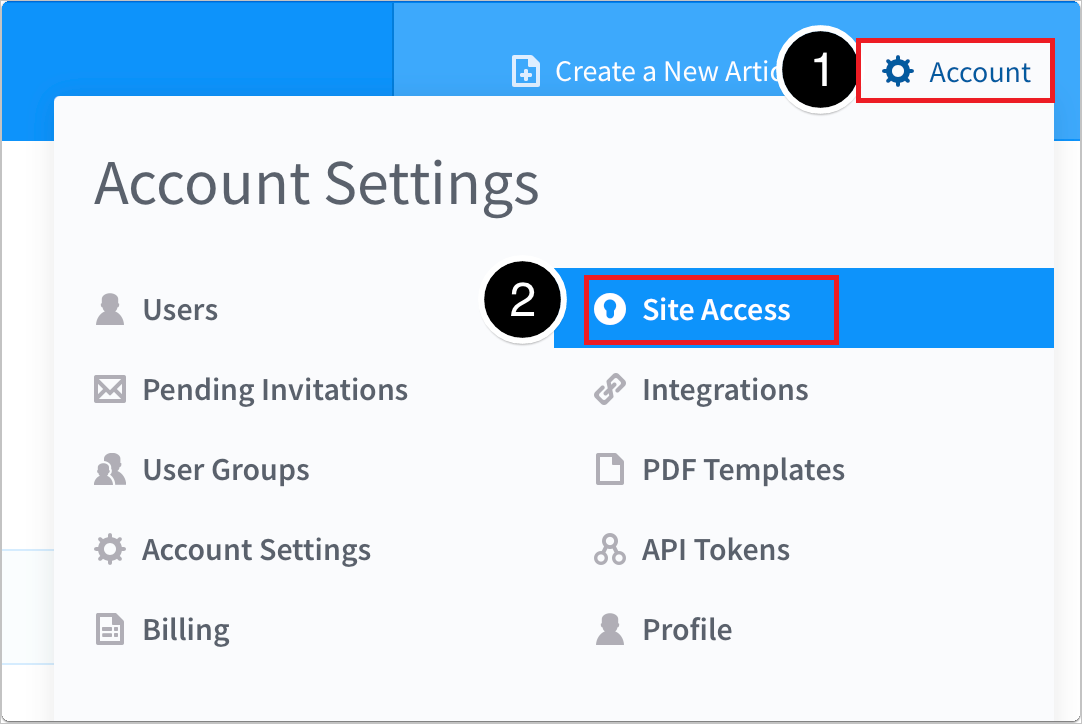The image size is (1082, 724).
Task: Click the Billing invoice icon
Action: 110,629
